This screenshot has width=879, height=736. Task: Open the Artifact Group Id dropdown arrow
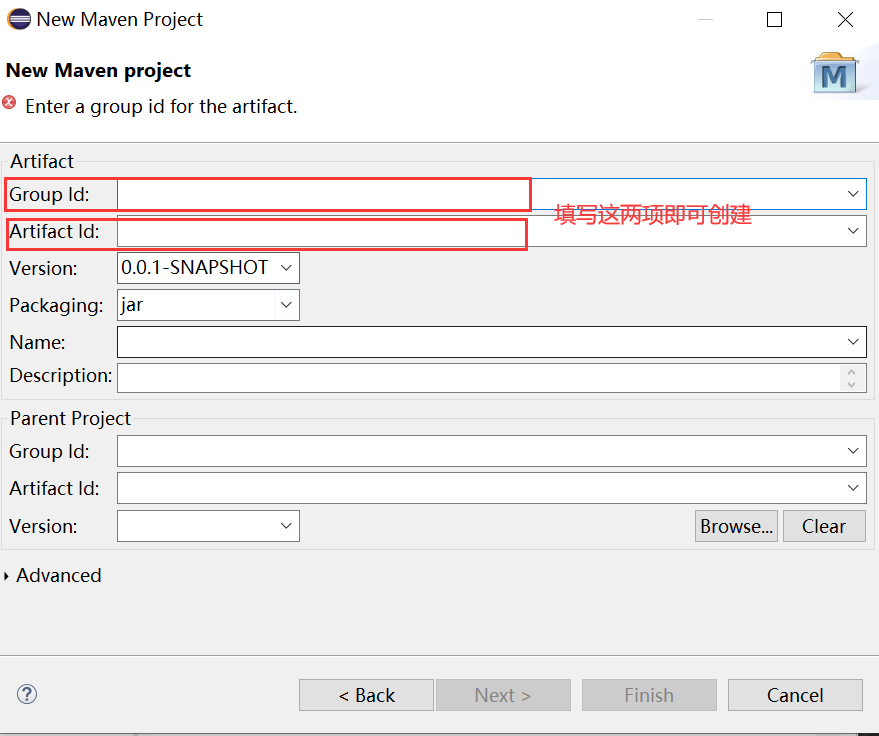853,194
